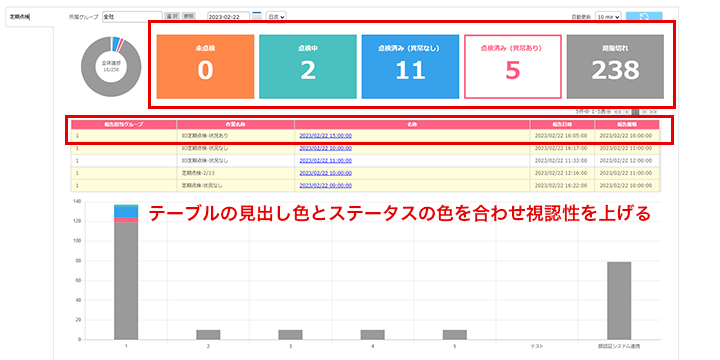Image resolution: width=720 pixels, height=360 pixels.
Task: Click report time 2023/02/22 11:33:00
Action: [x=561, y=161]
